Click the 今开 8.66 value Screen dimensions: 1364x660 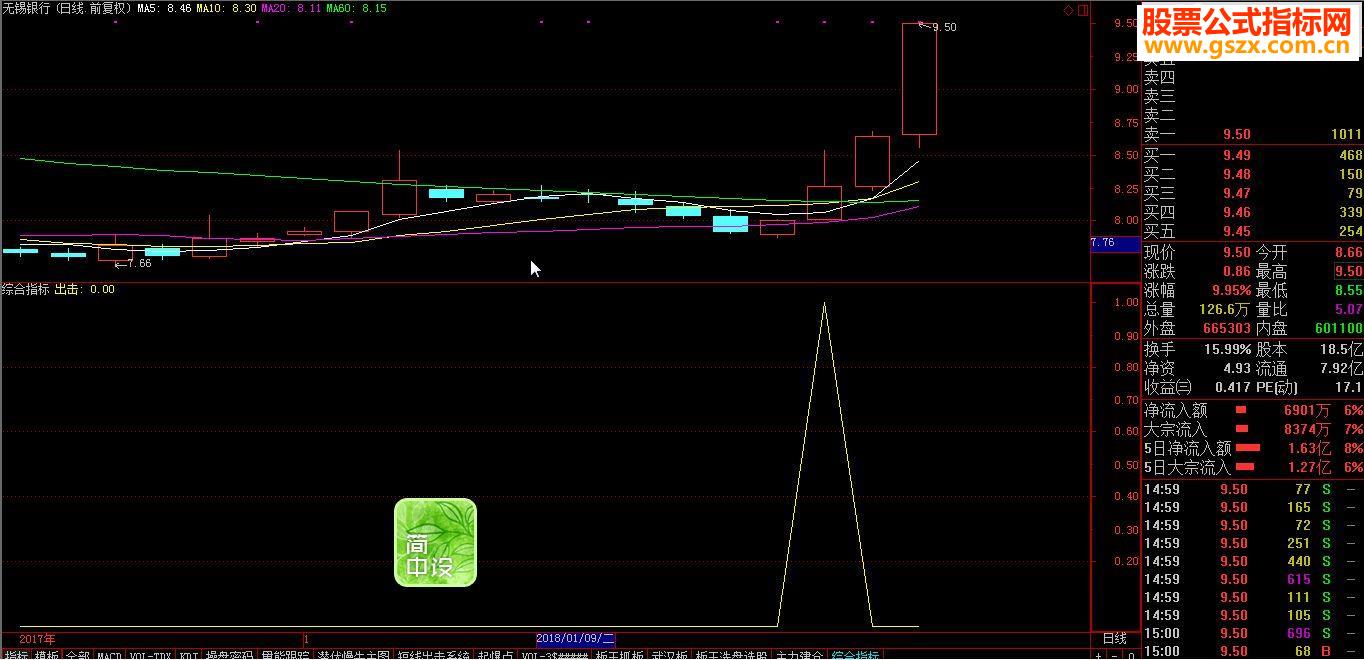tap(1348, 253)
